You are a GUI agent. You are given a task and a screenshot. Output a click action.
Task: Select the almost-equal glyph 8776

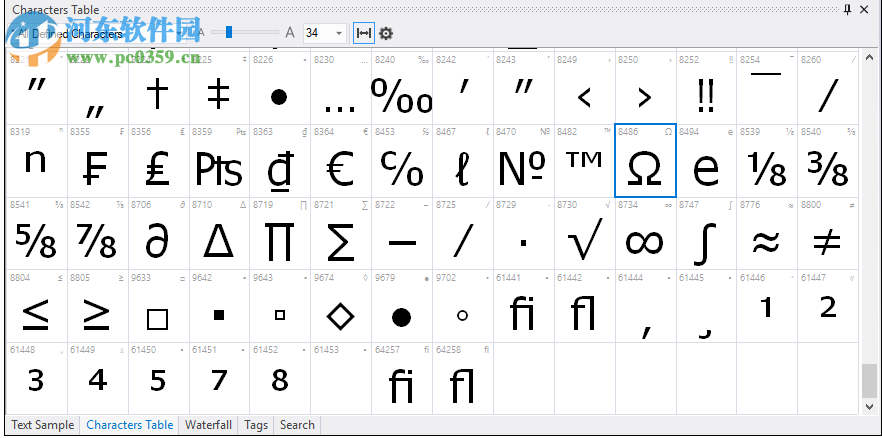[x=767, y=233]
